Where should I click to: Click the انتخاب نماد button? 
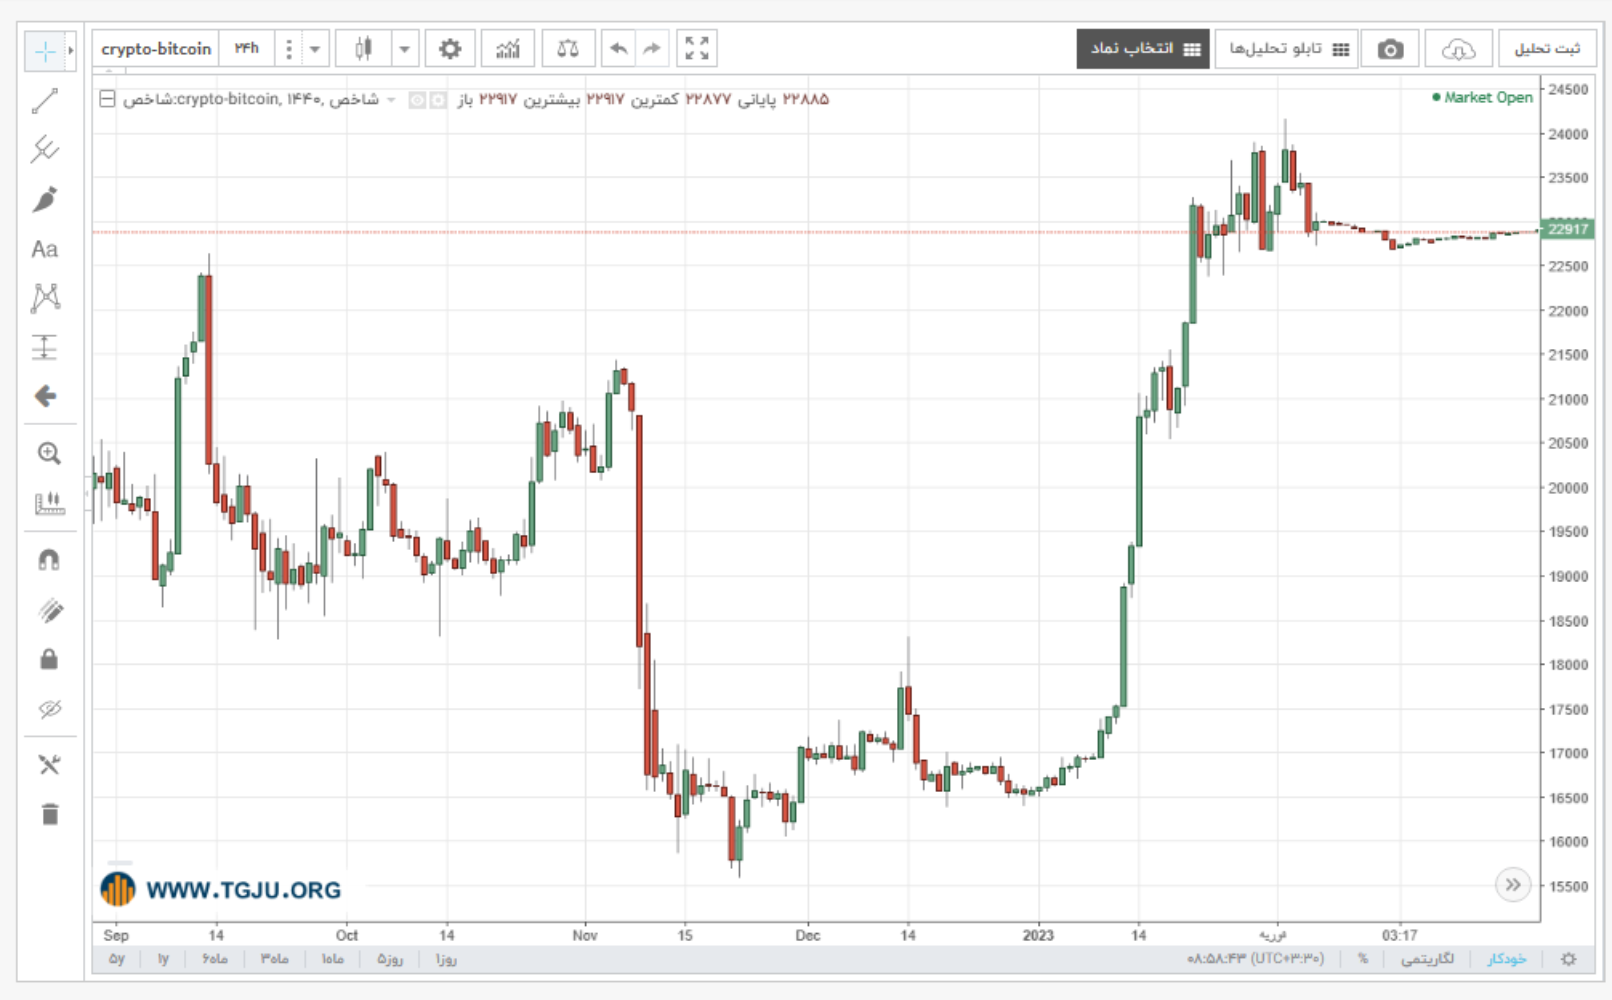pos(1143,49)
